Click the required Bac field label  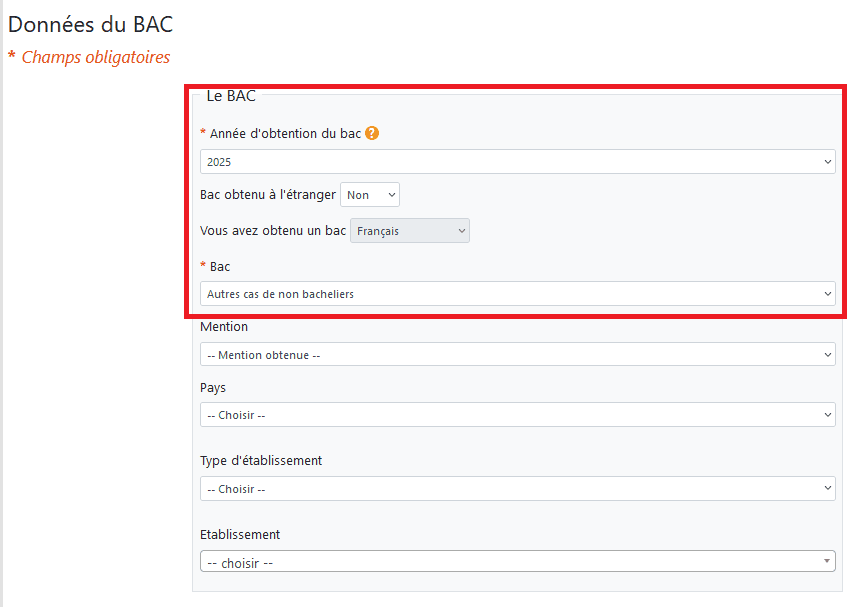pos(219,267)
